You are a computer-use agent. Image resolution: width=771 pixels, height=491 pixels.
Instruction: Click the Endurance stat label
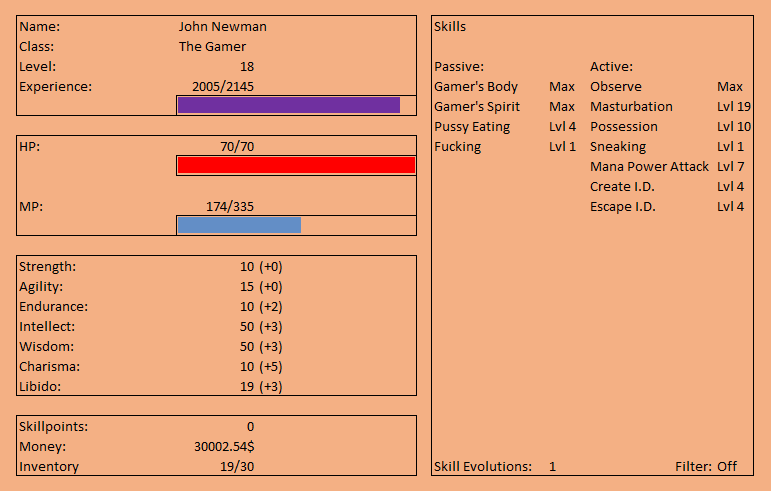(x=54, y=307)
